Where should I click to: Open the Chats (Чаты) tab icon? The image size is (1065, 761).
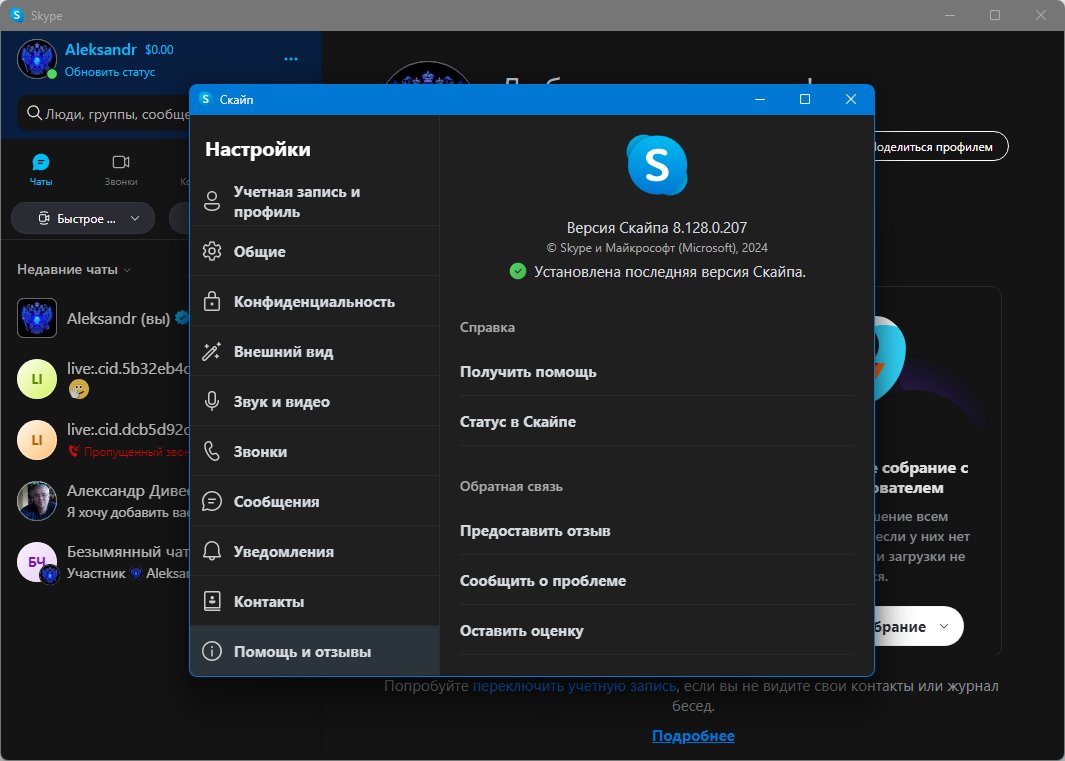coord(41,162)
